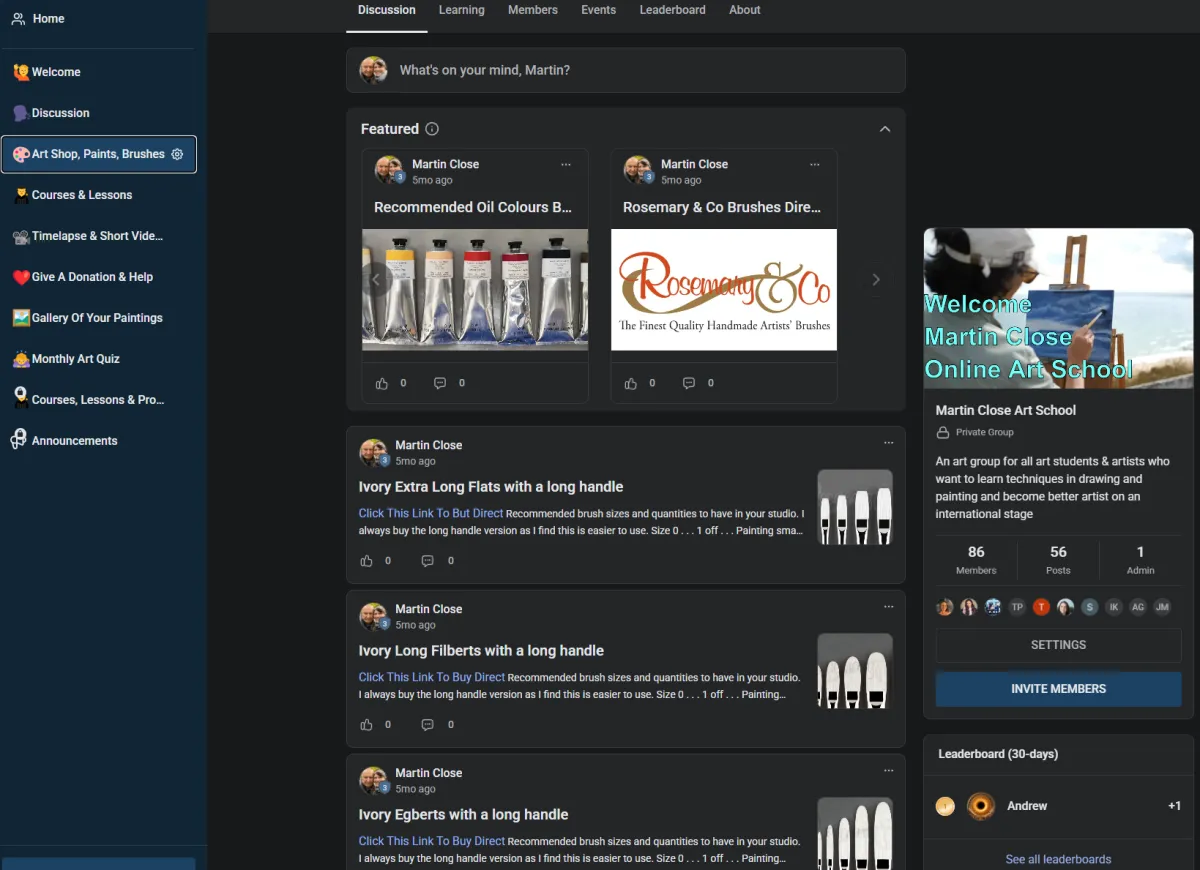This screenshot has height=870, width=1200.
Task: Open options menu on Ivory Extra Long Flats post
Action: point(888,442)
